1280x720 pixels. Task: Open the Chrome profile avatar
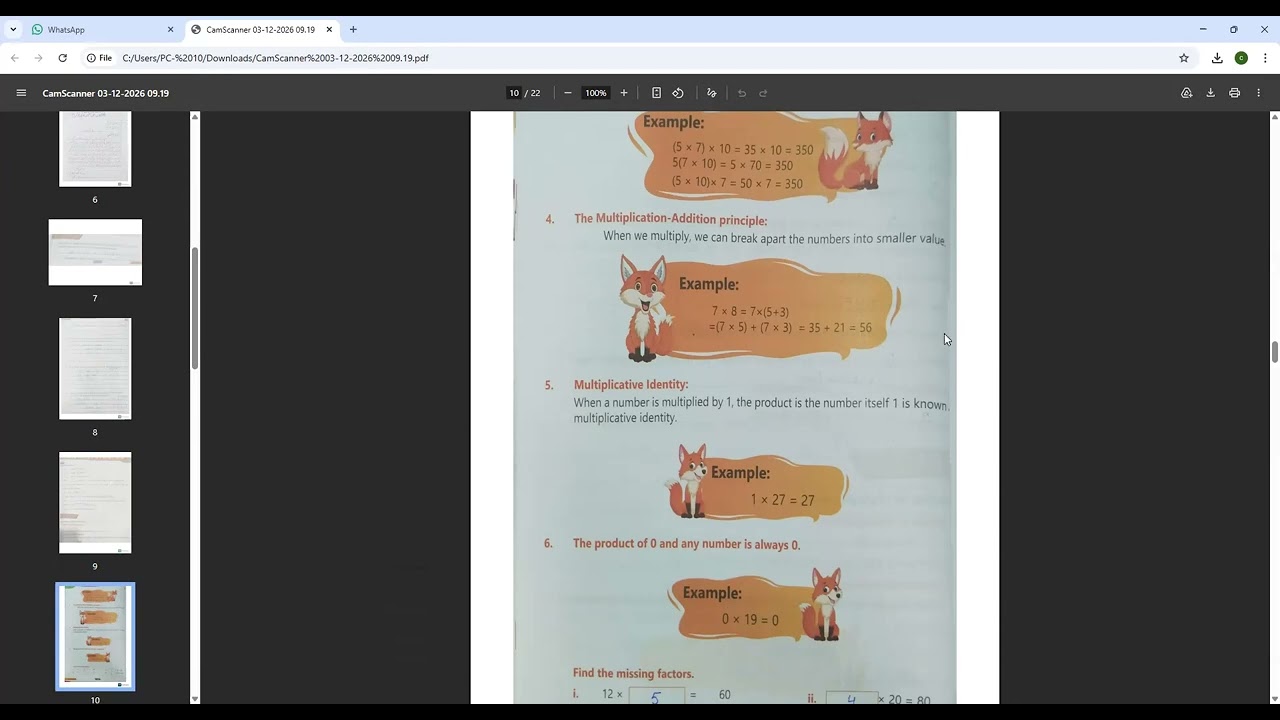(1241, 58)
